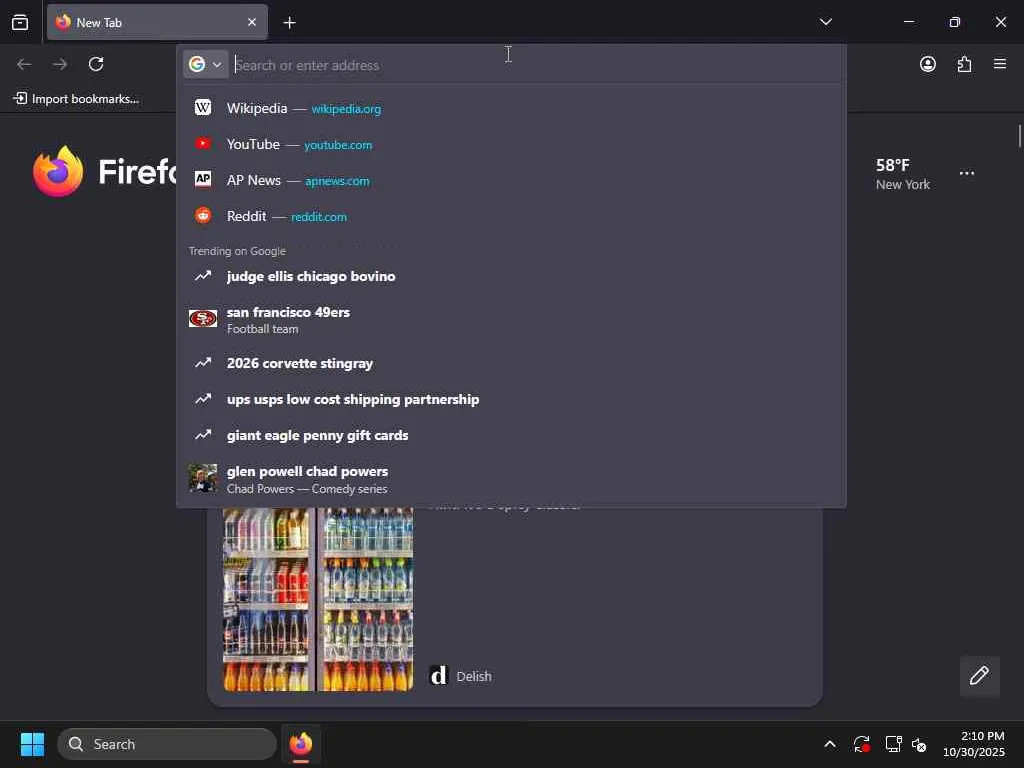This screenshot has width=1024, height=768.
Task: Click the Delish source label
Action: (474, 677)
